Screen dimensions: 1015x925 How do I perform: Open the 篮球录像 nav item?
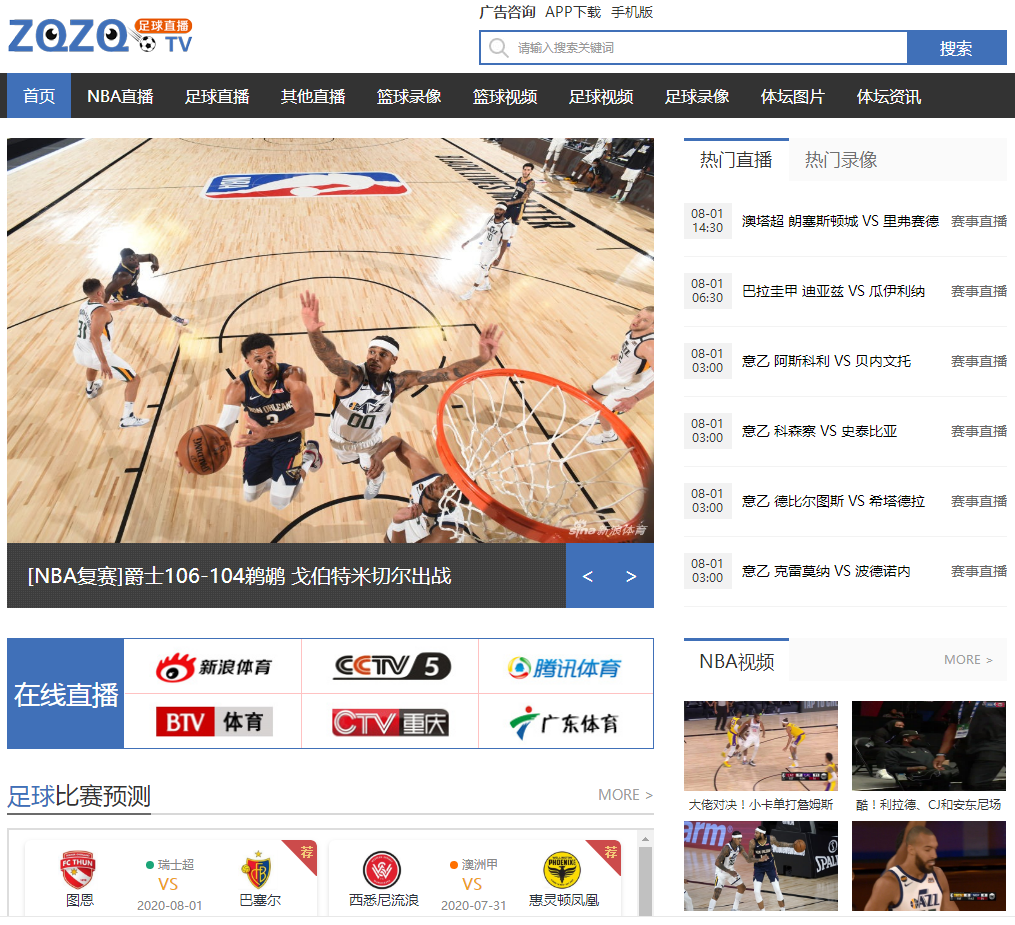pyautogui.click(x=408, y=96)
